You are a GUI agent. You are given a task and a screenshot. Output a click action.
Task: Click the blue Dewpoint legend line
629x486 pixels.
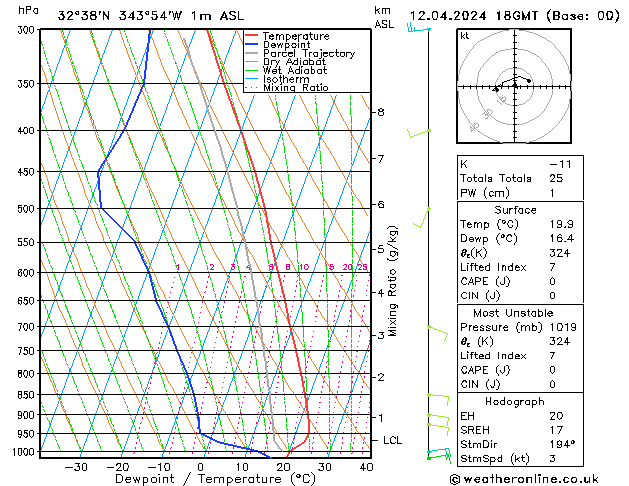[x=251, y=45]
